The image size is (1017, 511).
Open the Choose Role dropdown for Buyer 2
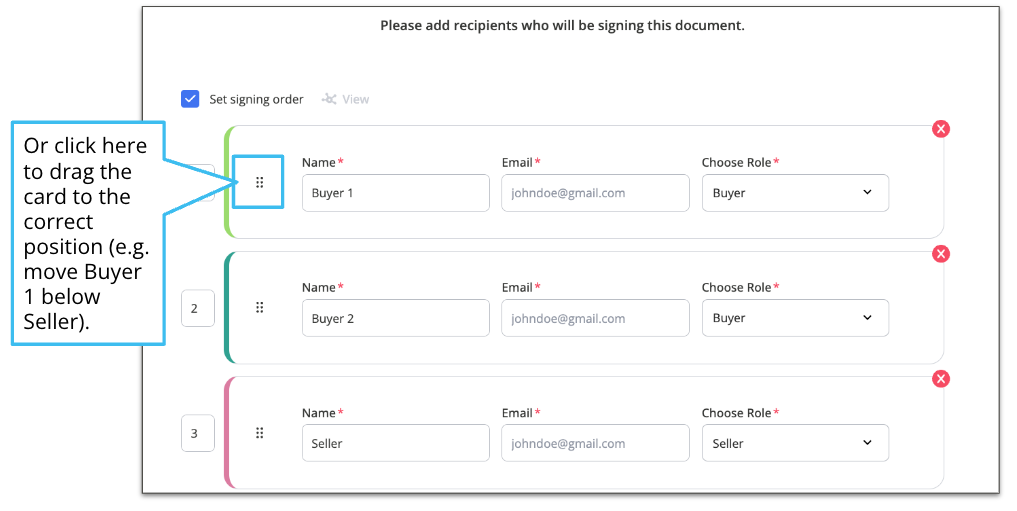[x=795, y=318]
